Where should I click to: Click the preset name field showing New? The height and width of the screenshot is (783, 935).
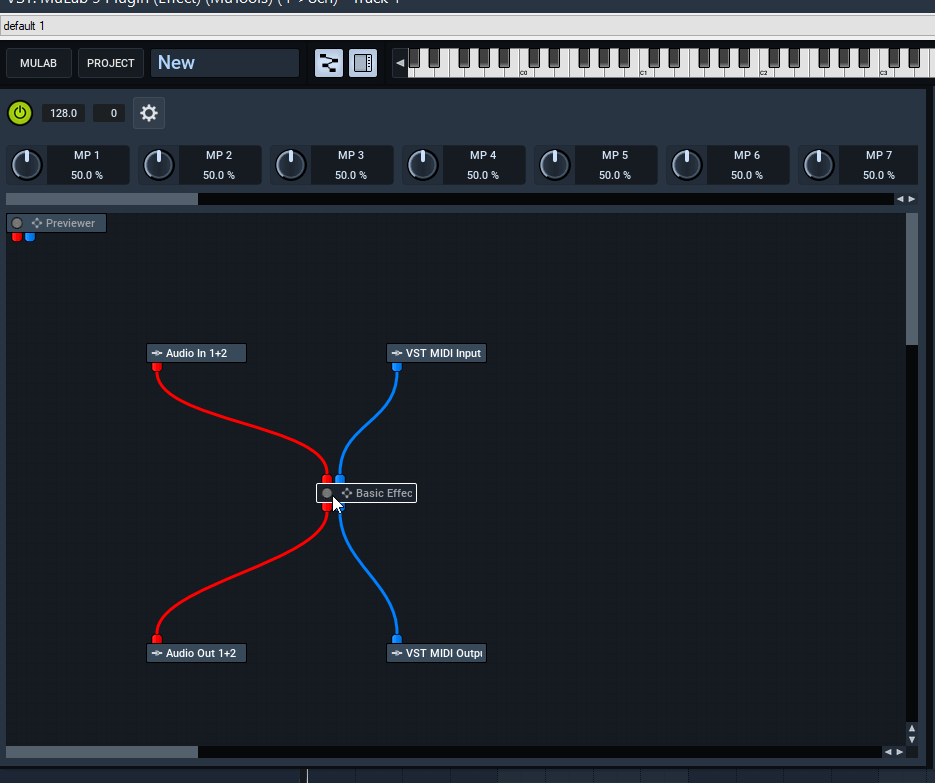(225, 63)
